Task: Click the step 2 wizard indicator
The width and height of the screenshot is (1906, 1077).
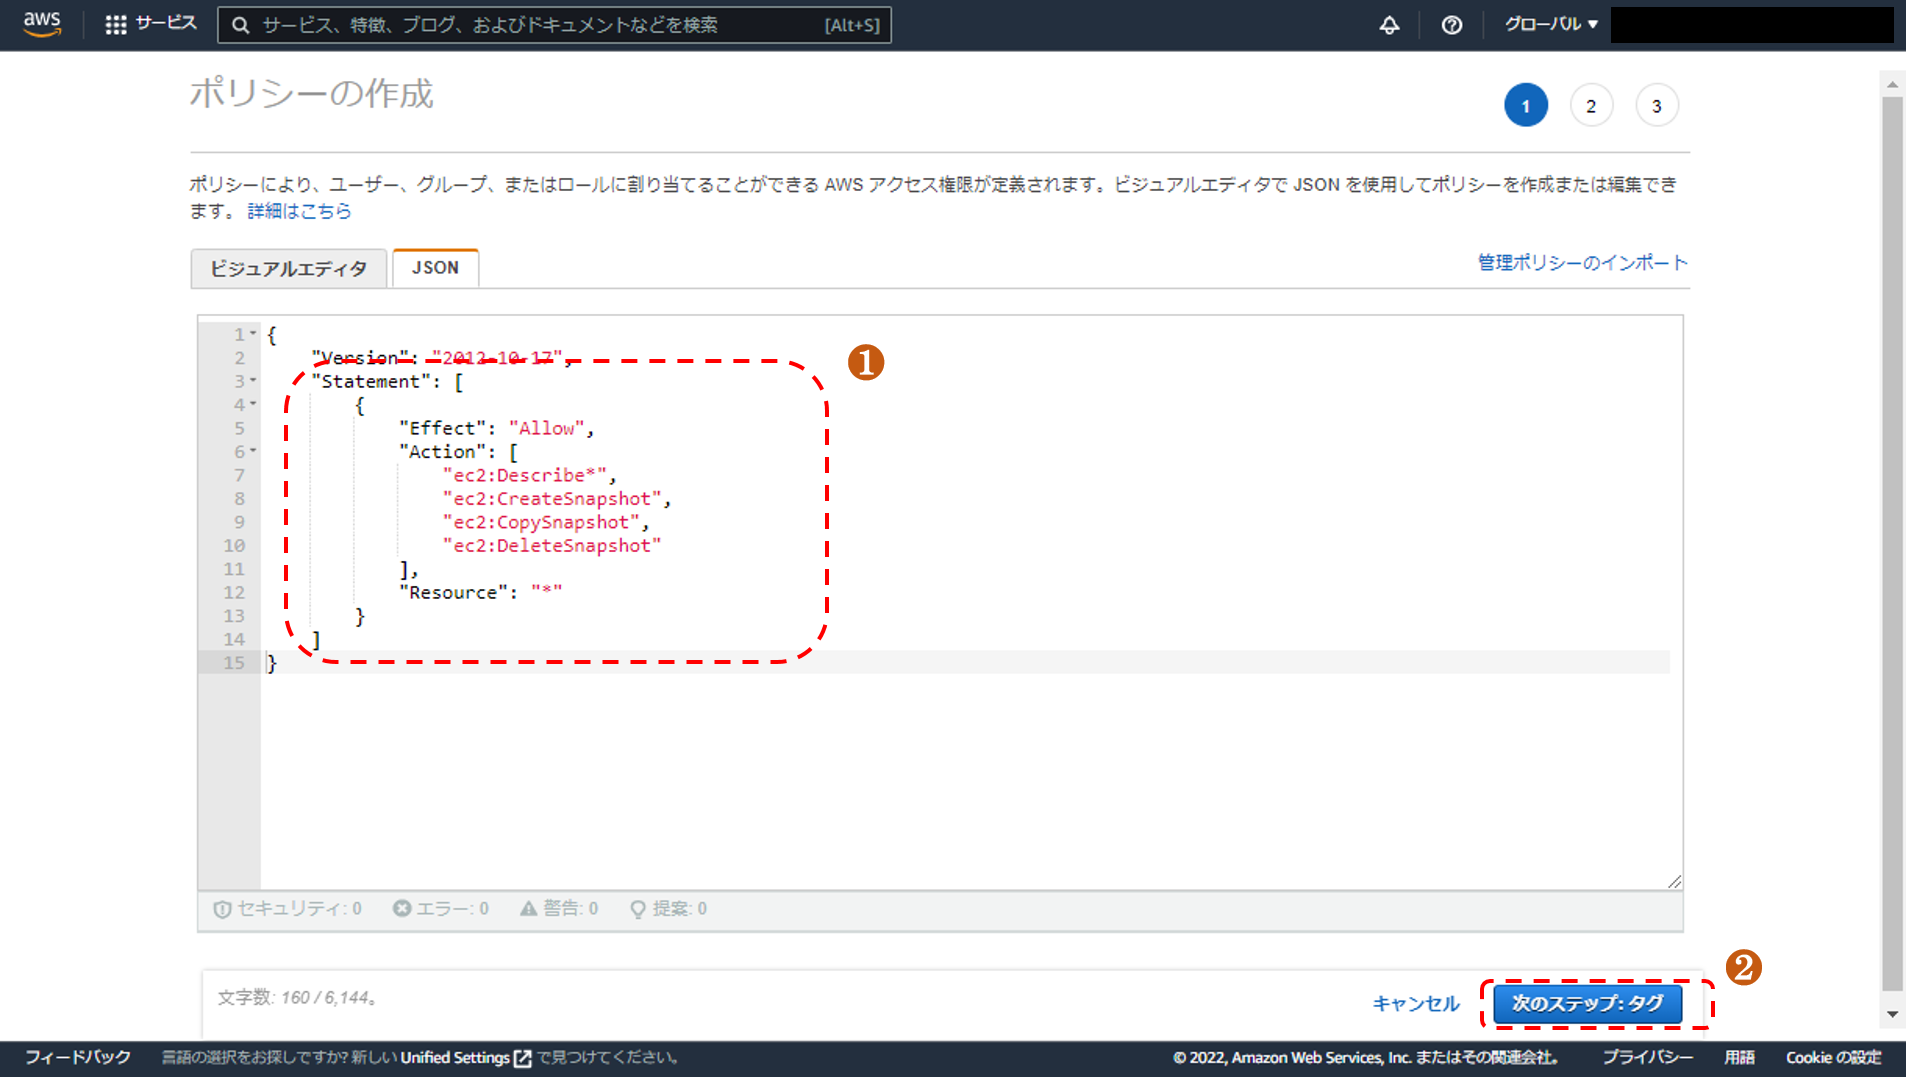Action: click(x=1590, y=106)
